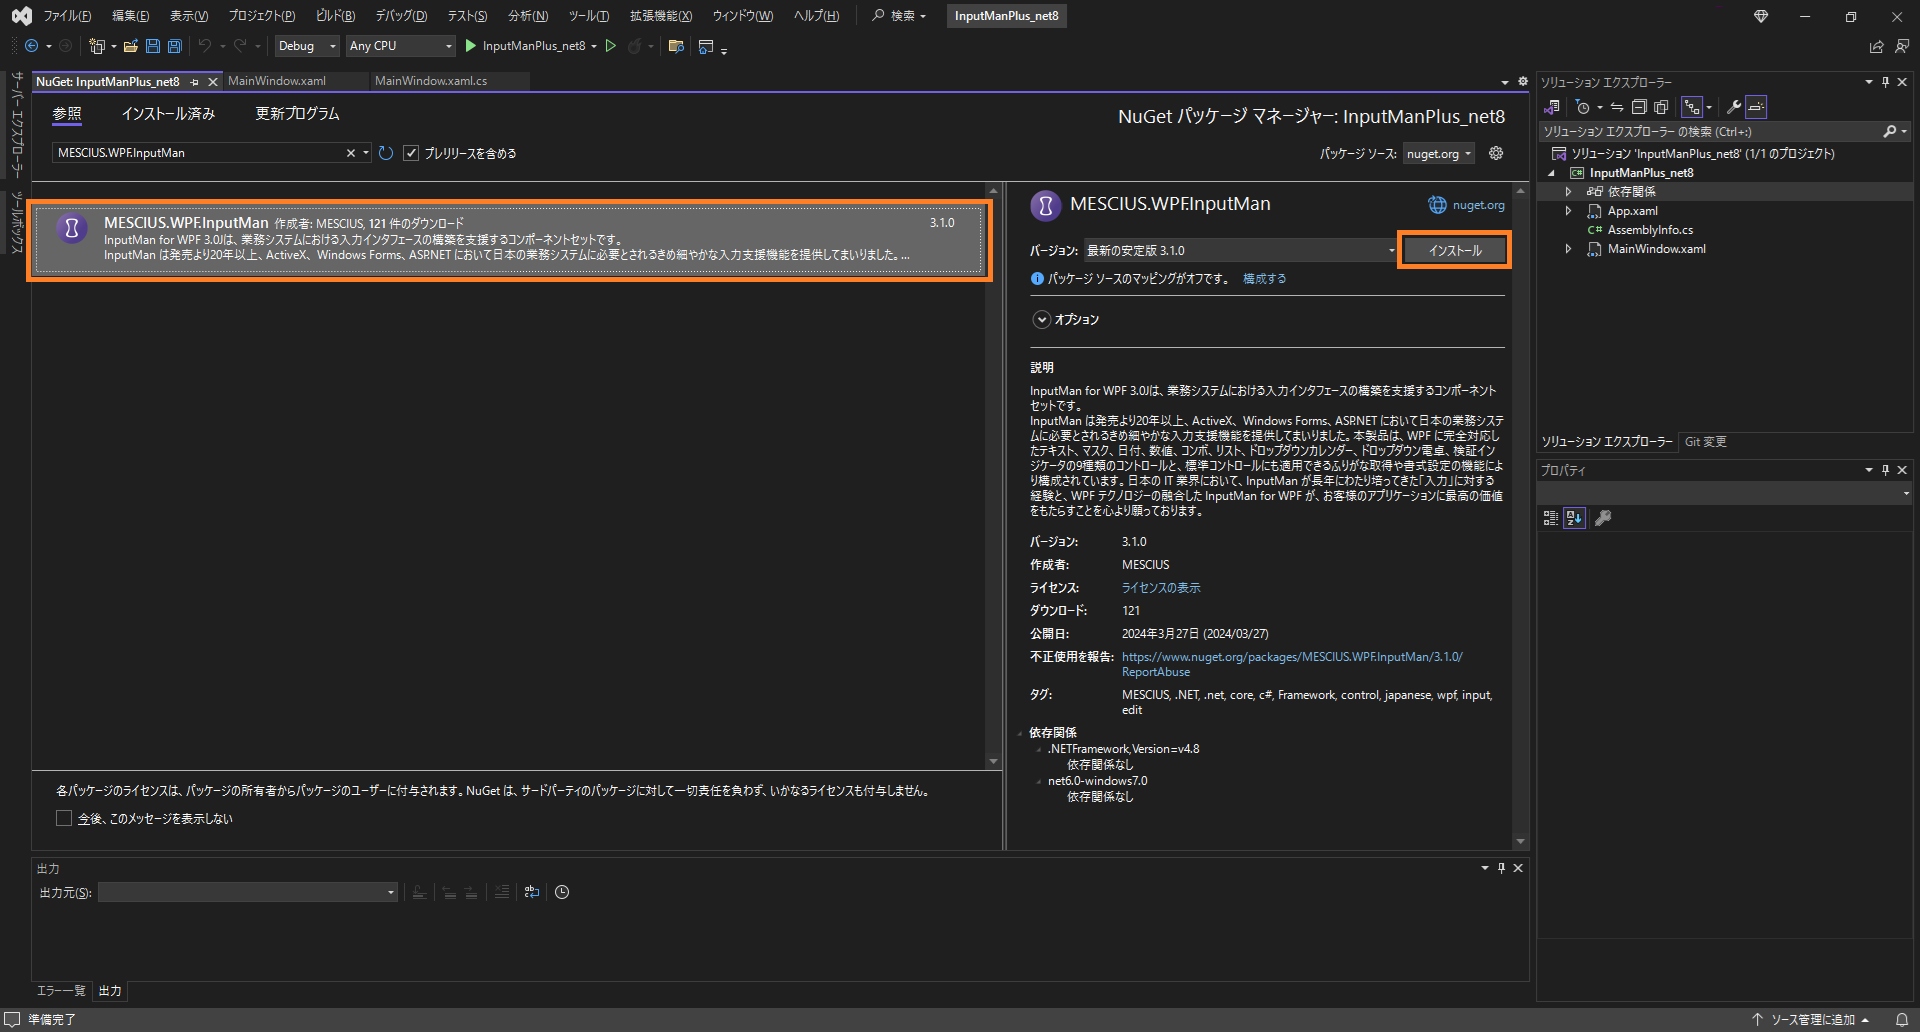Click the navigate backward arrow icon
This screenshot has height=1032, width=1920.
pos(31,46)
